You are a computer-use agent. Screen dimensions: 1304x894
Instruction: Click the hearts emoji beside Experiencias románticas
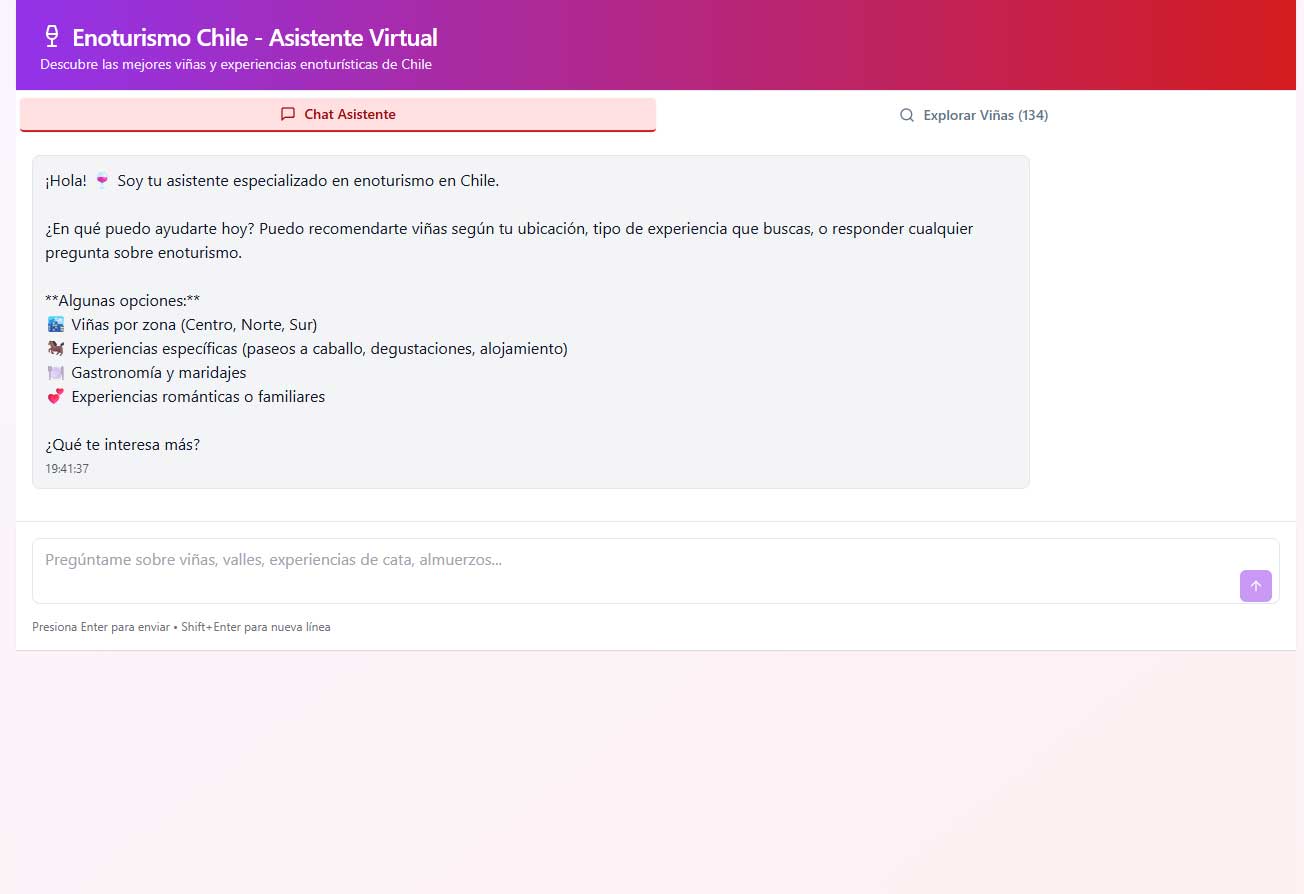[56, 397]
